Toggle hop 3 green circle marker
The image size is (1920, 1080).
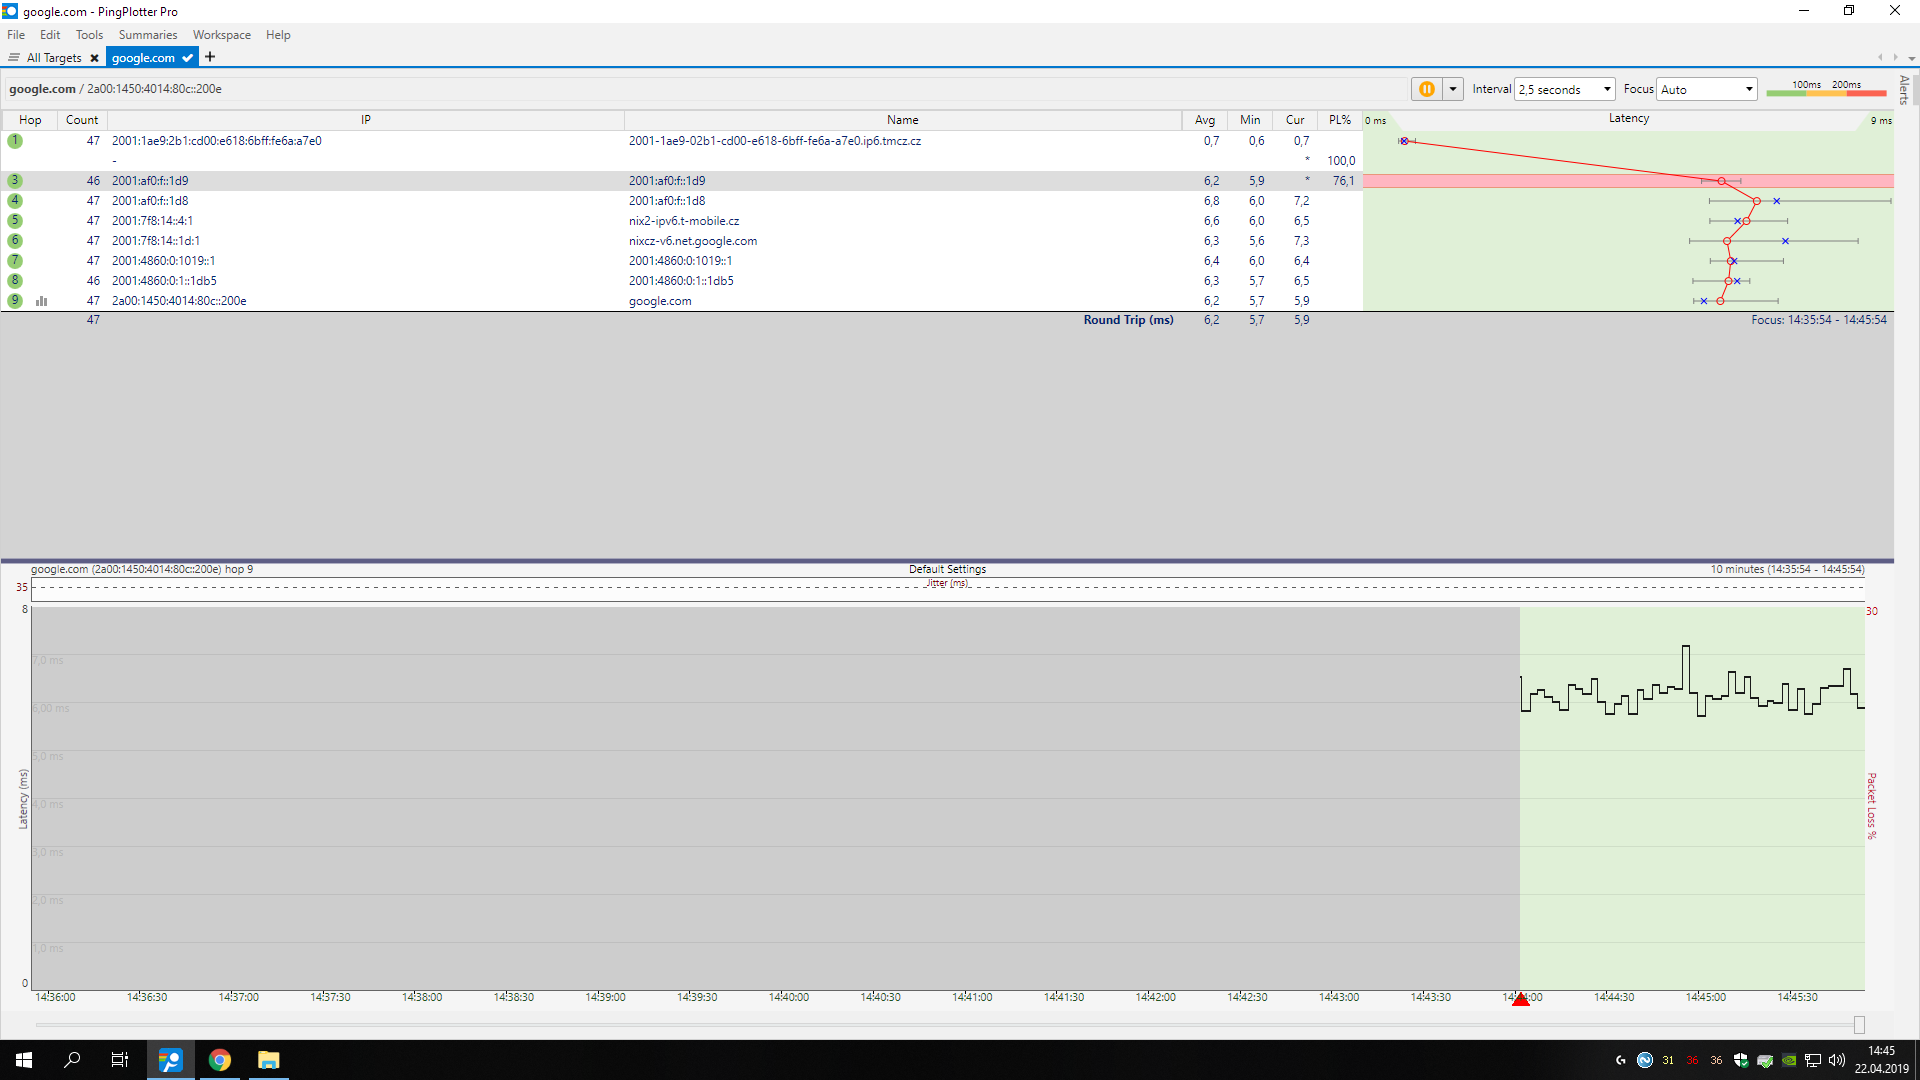pyautogui.click(x=15, y=181)
